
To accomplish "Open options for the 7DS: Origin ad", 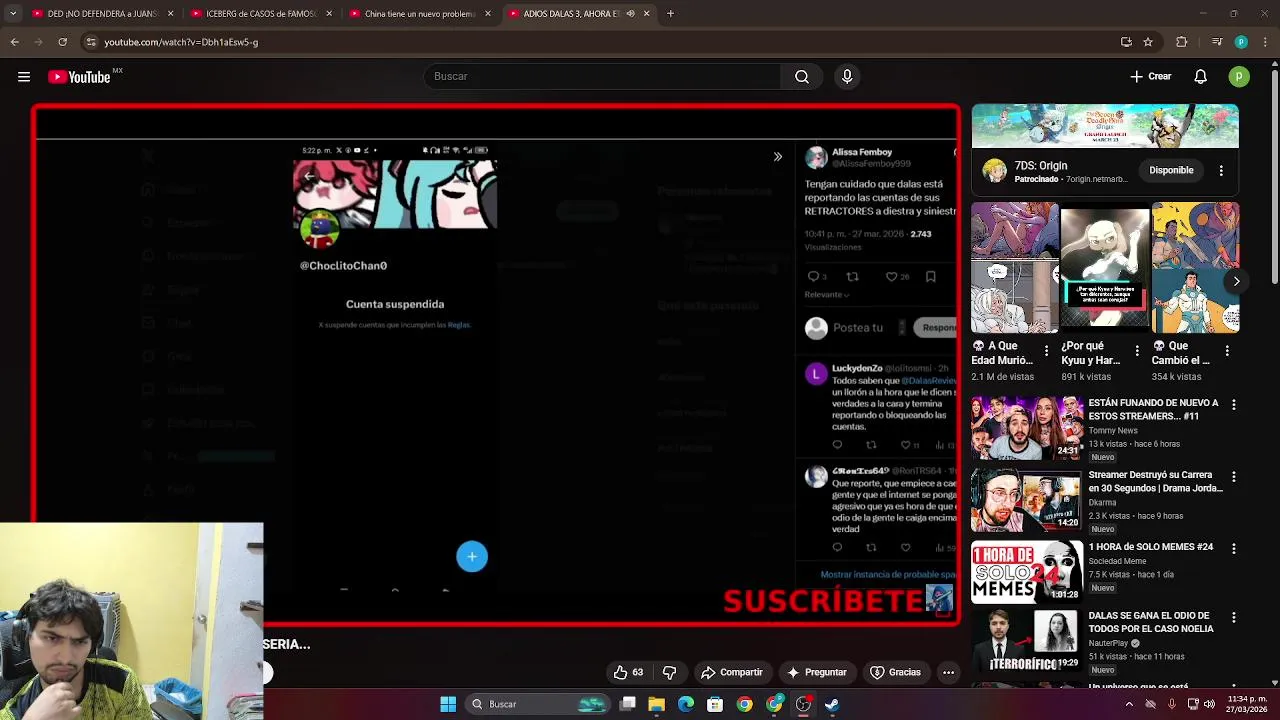I will click(x=1221, y=171).
